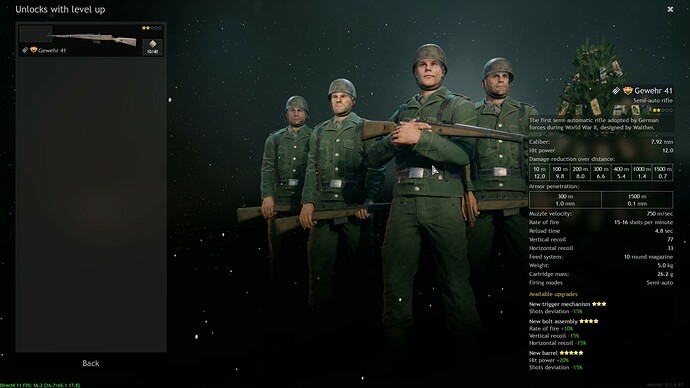
Task: Click the 10 m damage cell
Action: point(540,172)
